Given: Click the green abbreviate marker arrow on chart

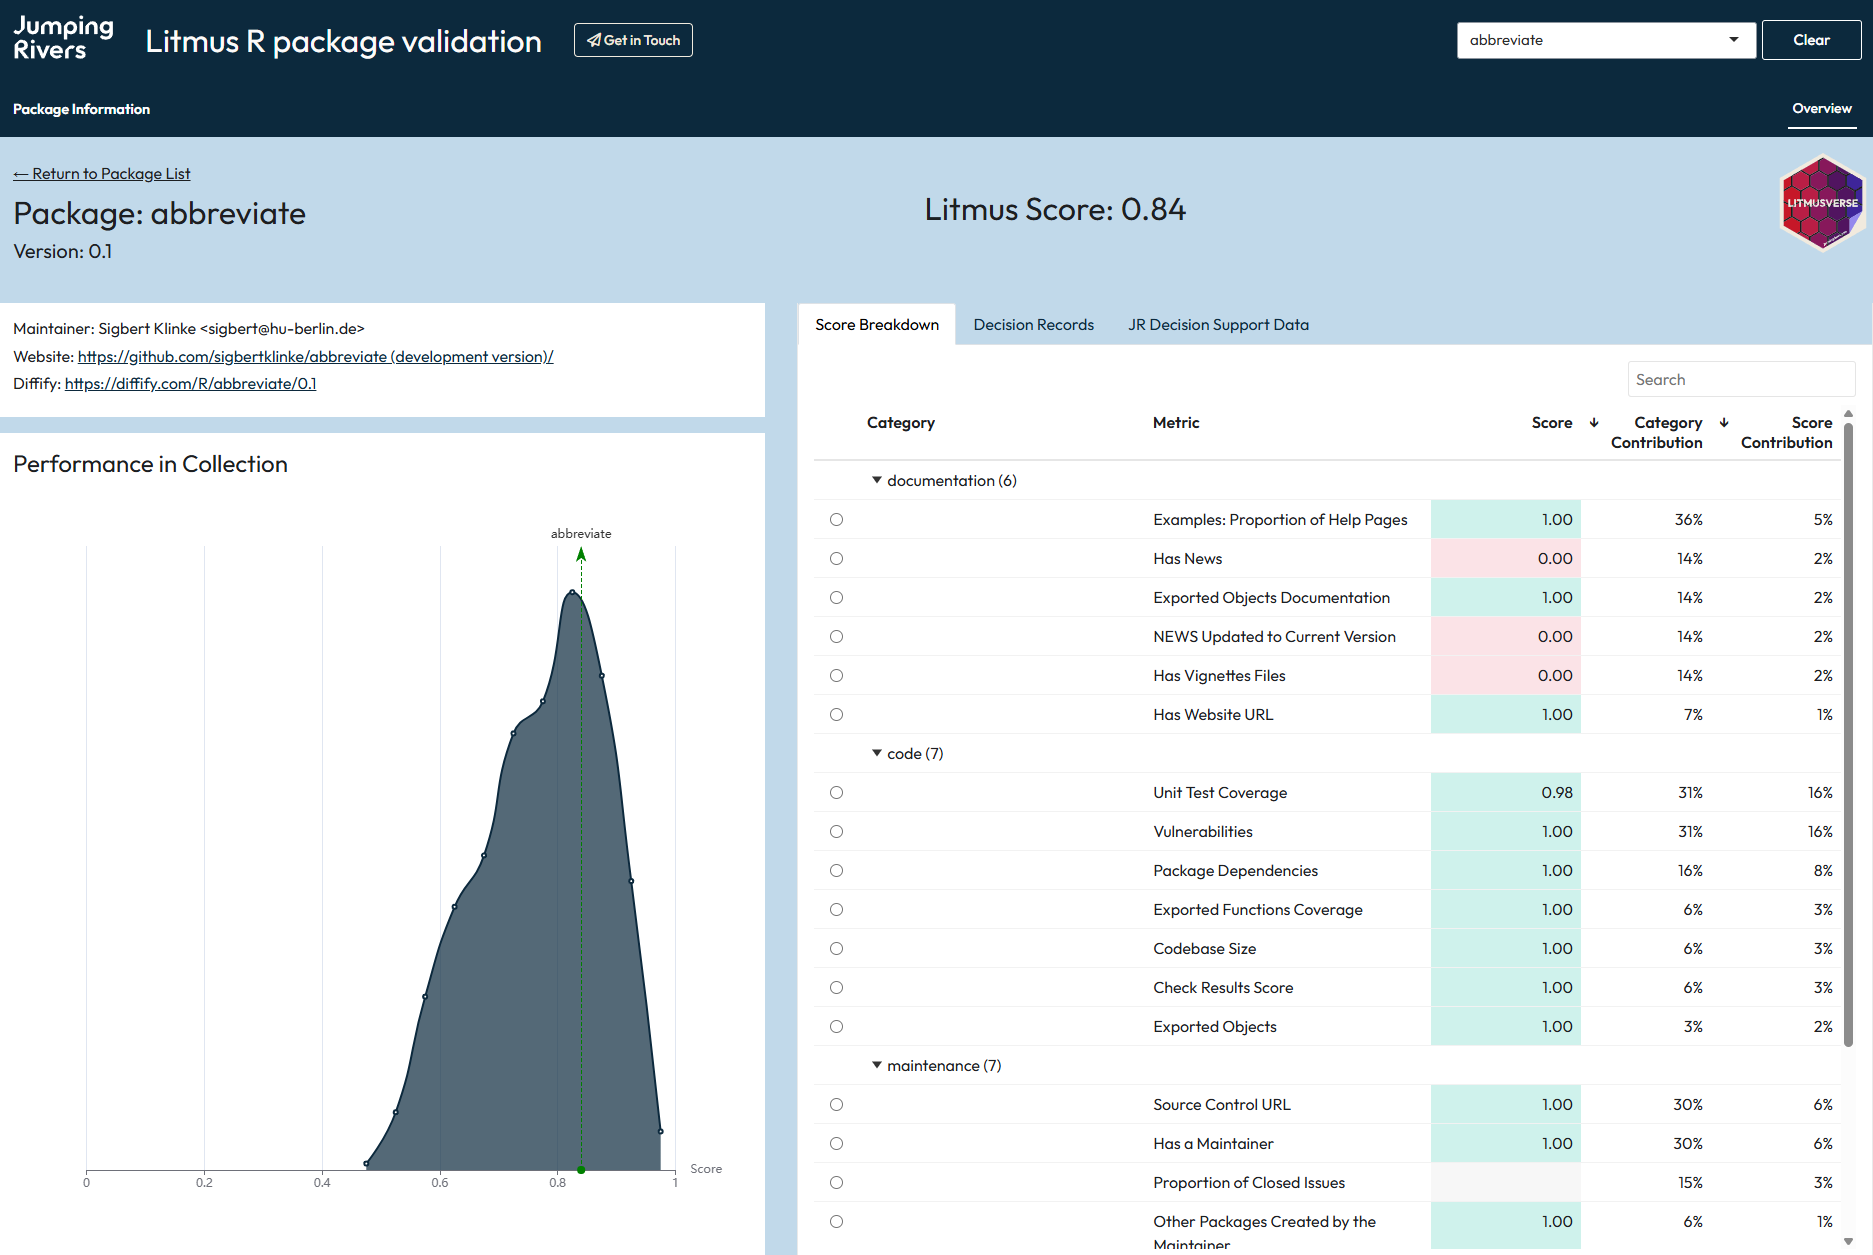Looking at the screenshot, I should point(581,553).
